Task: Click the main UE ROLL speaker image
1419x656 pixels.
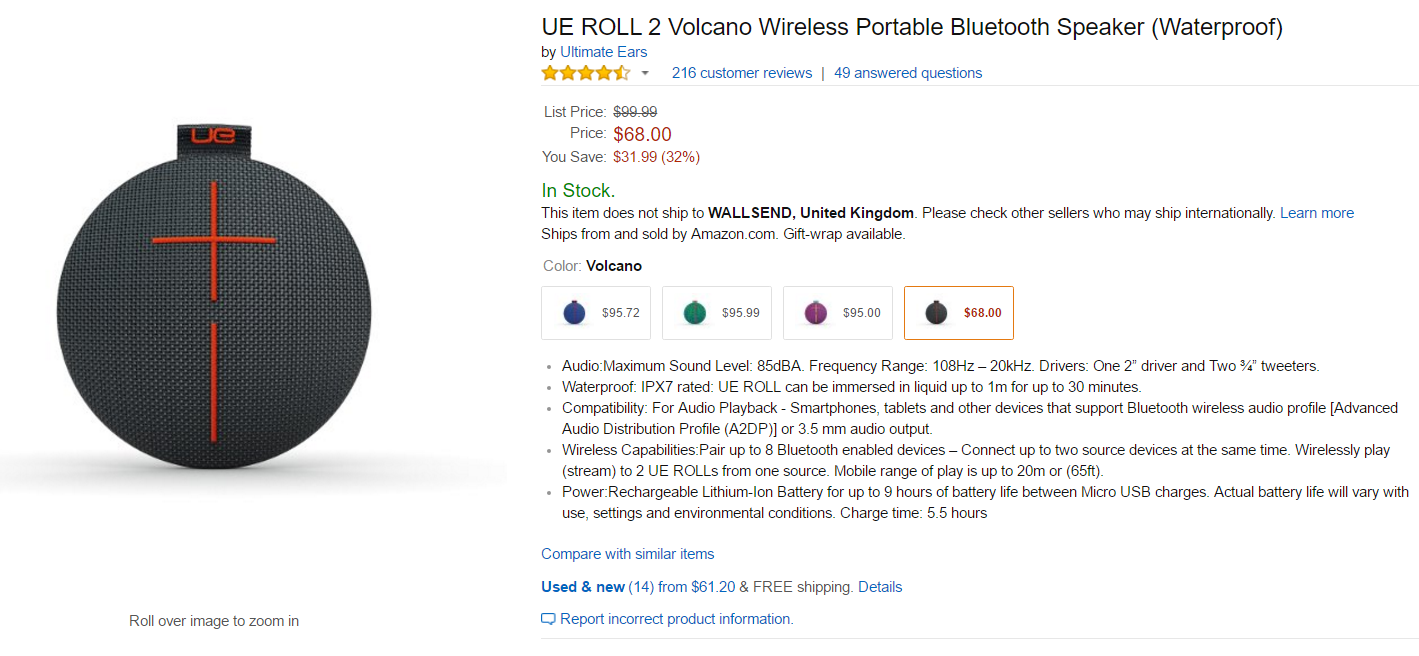Action: click(214, 300)
